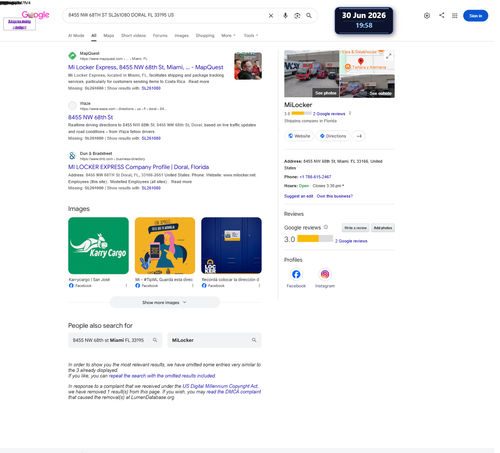
Task: Select the MiLocker related search suggestion
Action: click(x=214, y=340)
